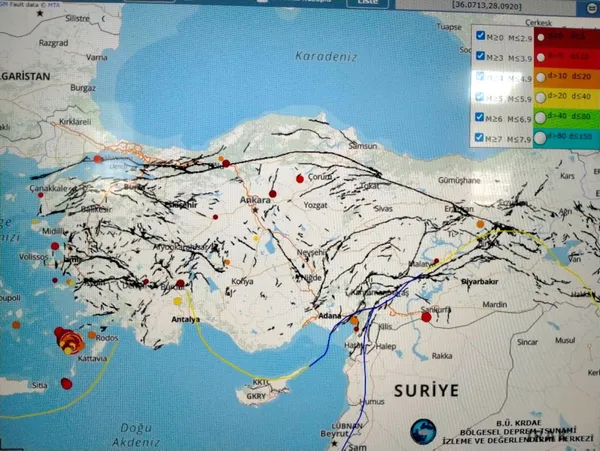
Task: Select the d>40 d≤80 depth radio button
Action: click(540, 118)
